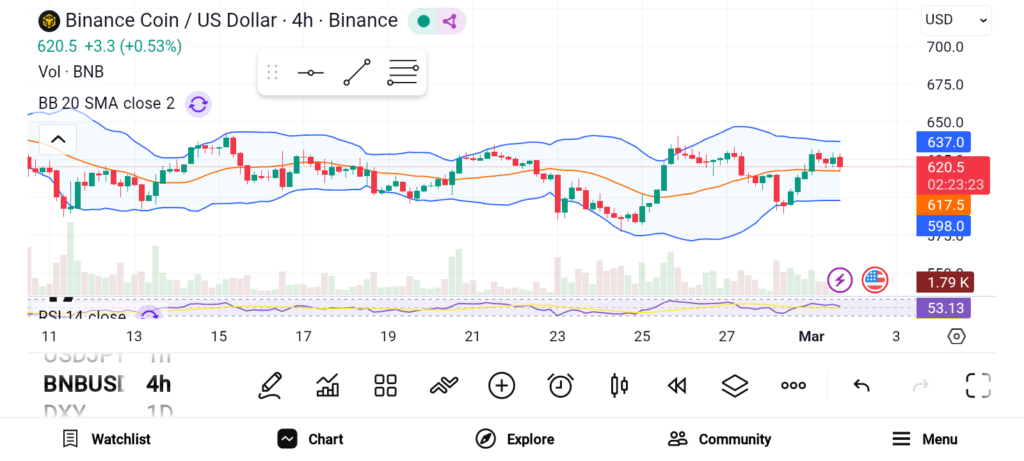The width and height of the screenshot is (1024, 461).
Task: Open the candlestick chart type selector
Action: (619, 385)
